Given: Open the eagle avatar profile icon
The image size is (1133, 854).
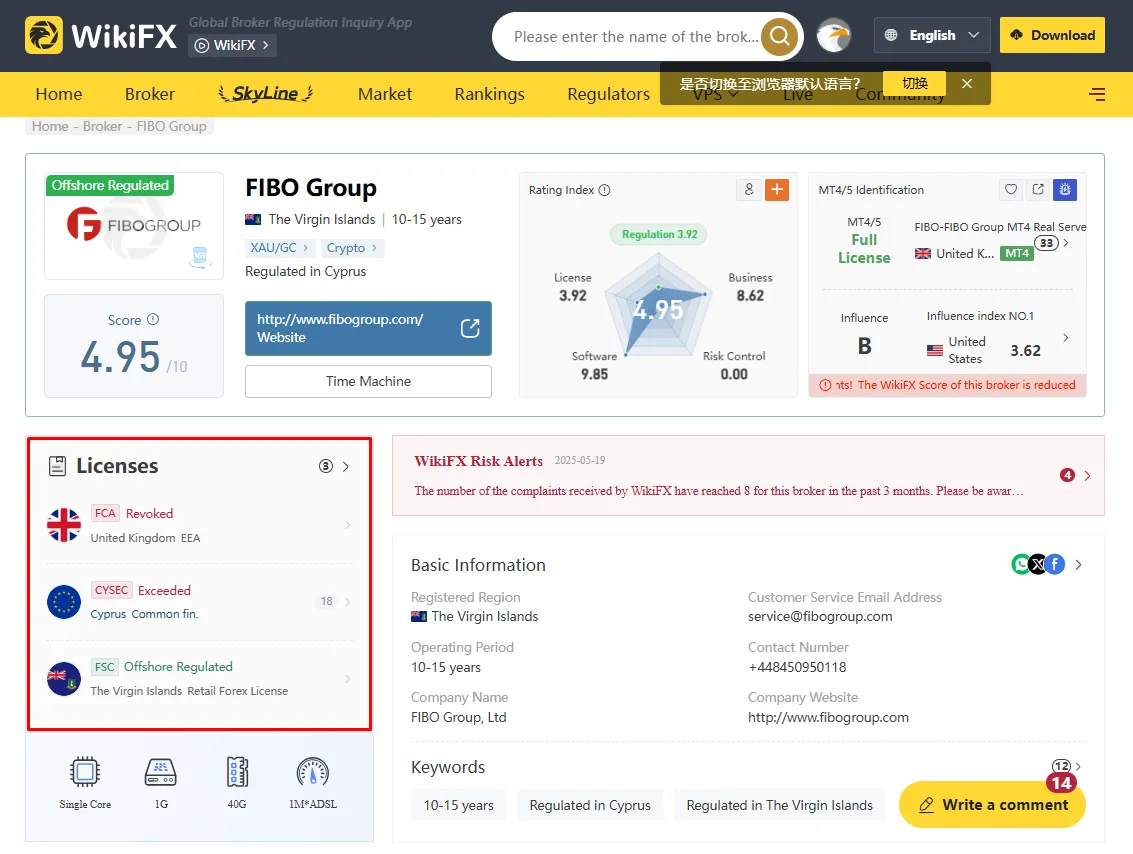Looking at the screenshot, I should point(834,35).
